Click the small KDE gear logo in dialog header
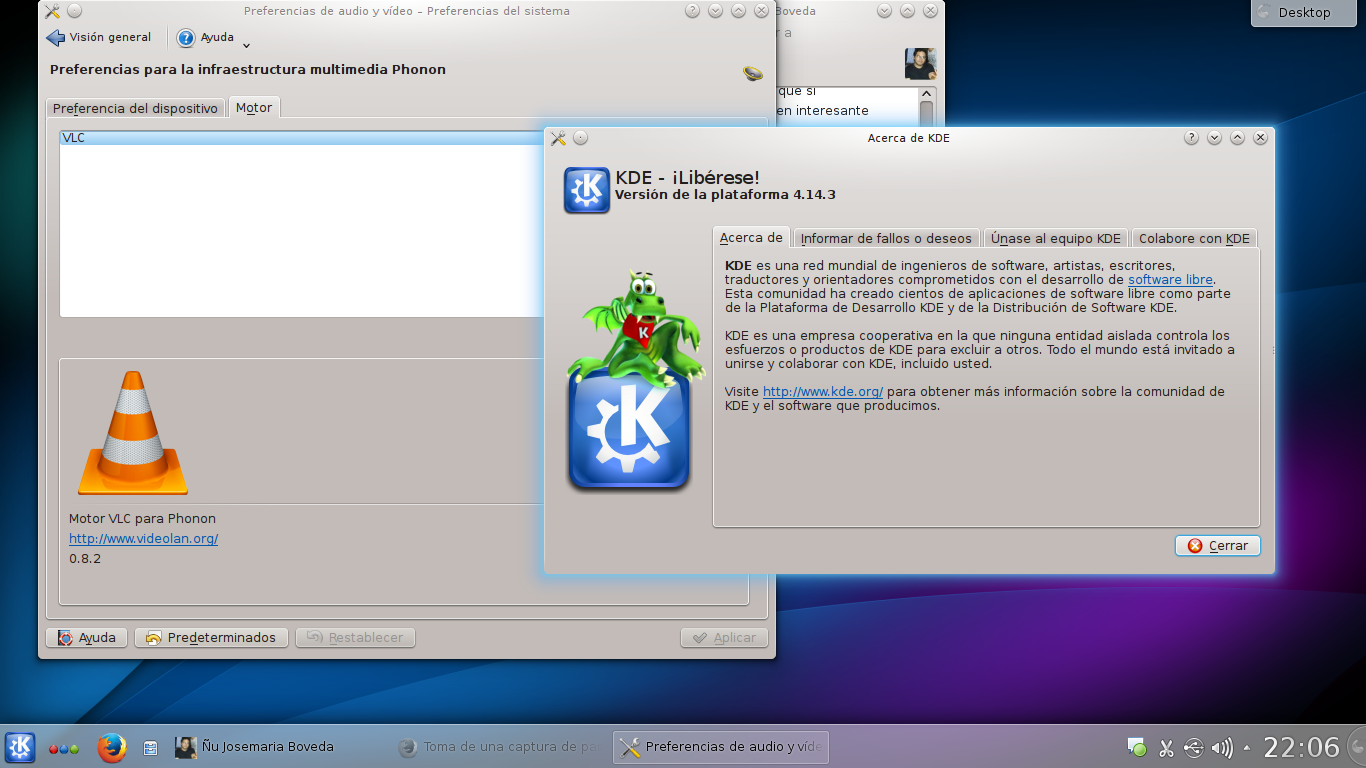Viewport: 1366px width, 768px height. pyautogui.click(x=587, y=190)
